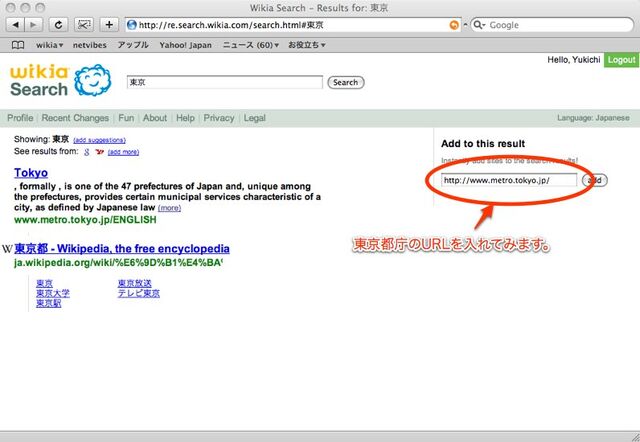Go forward with the browser forward arrow
640x442 pixels.
click(x=33, y=25)
